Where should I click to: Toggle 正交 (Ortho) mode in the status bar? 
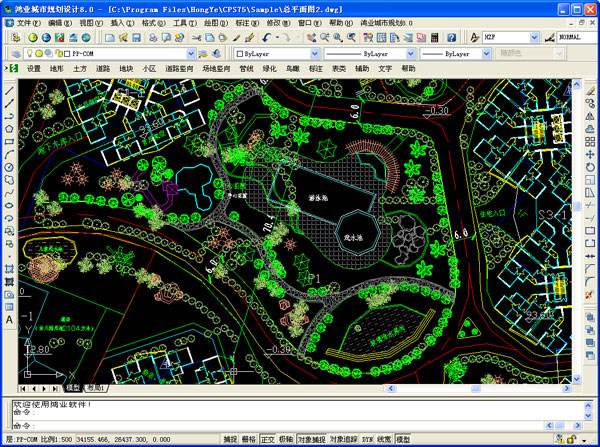pos(268,439)
